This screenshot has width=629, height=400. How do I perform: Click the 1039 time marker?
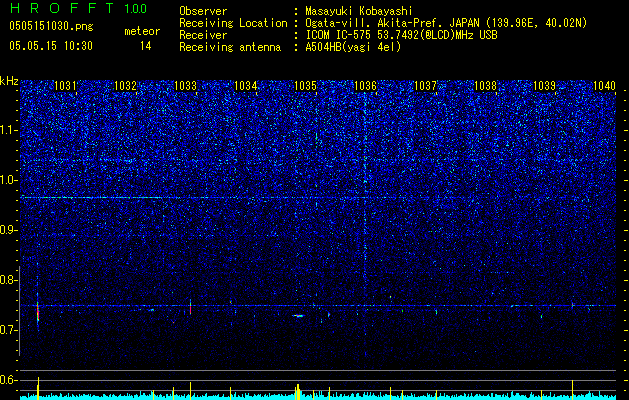click(x=545, y=85)
